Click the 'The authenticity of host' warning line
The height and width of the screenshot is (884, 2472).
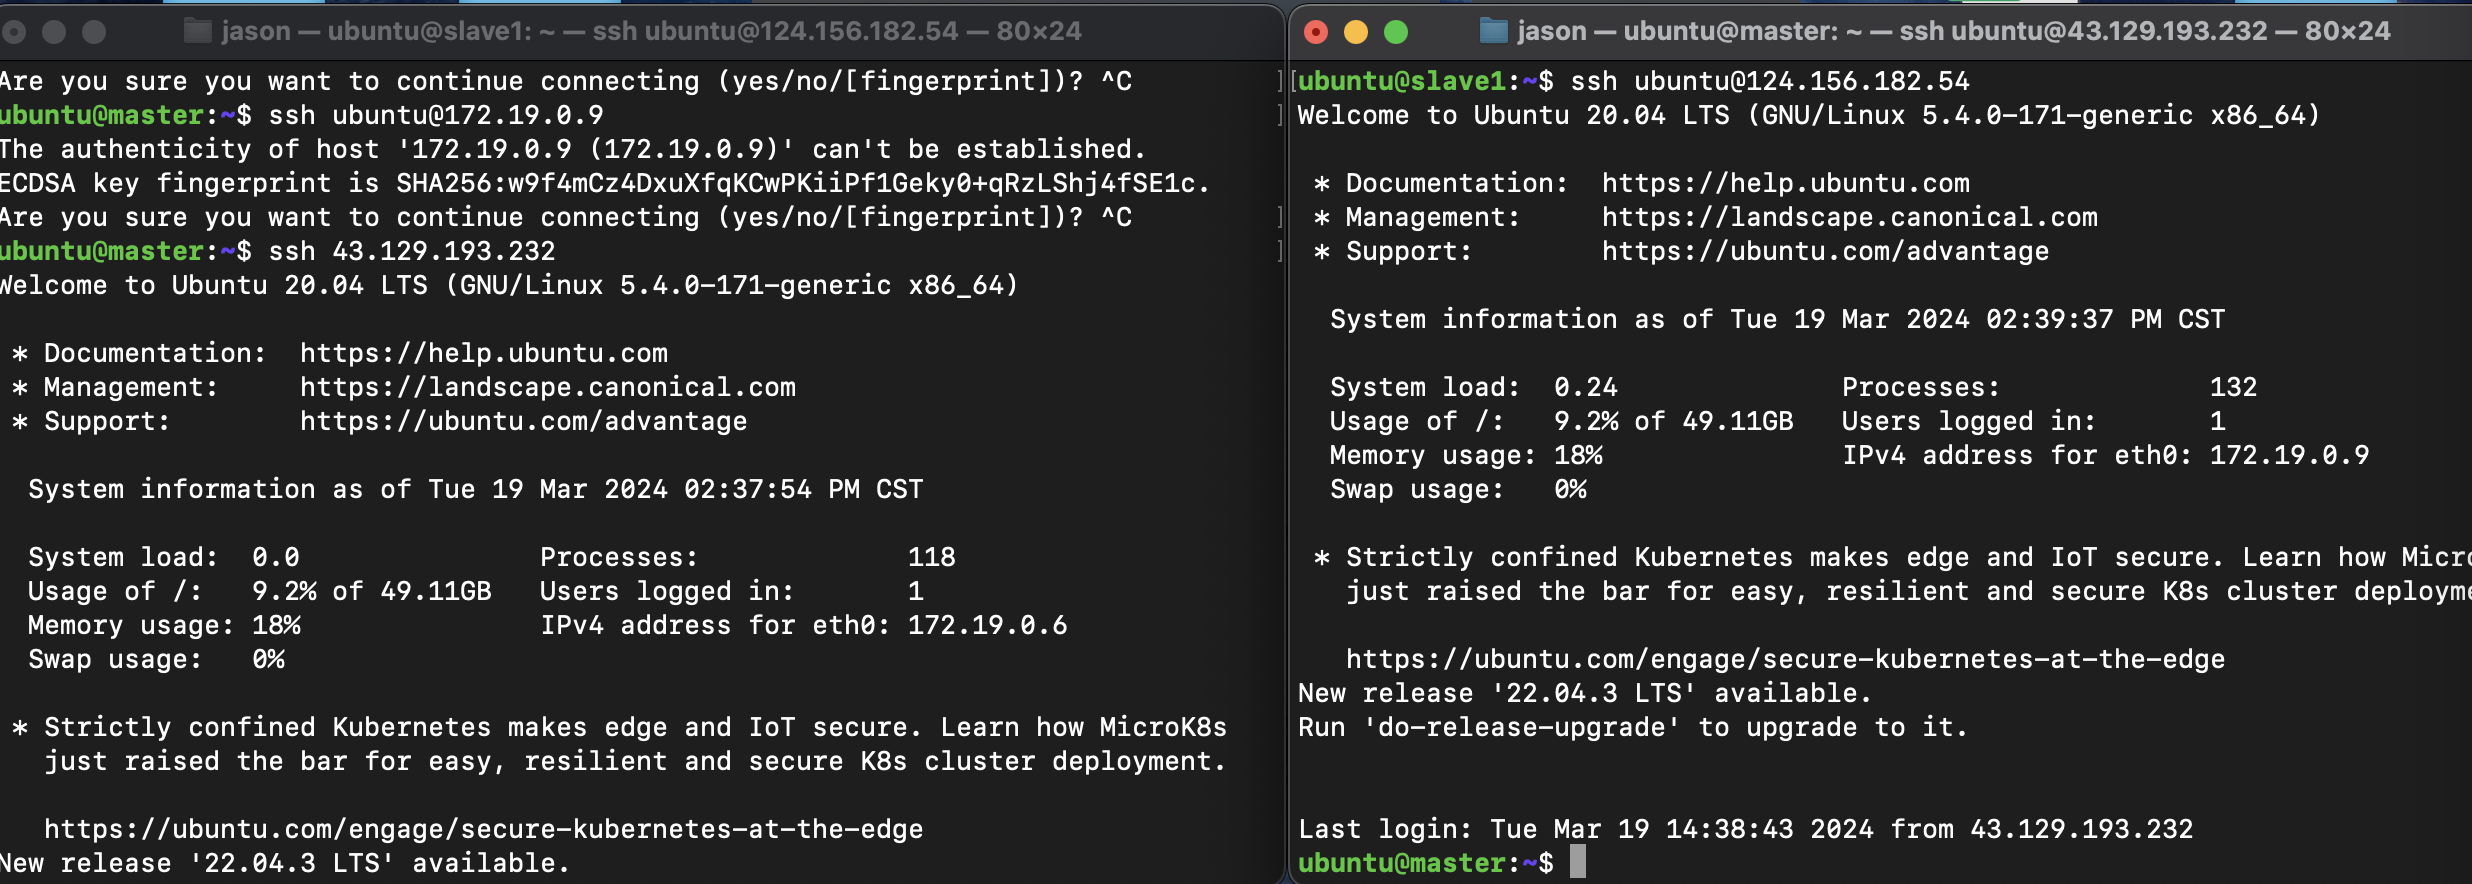572,149
